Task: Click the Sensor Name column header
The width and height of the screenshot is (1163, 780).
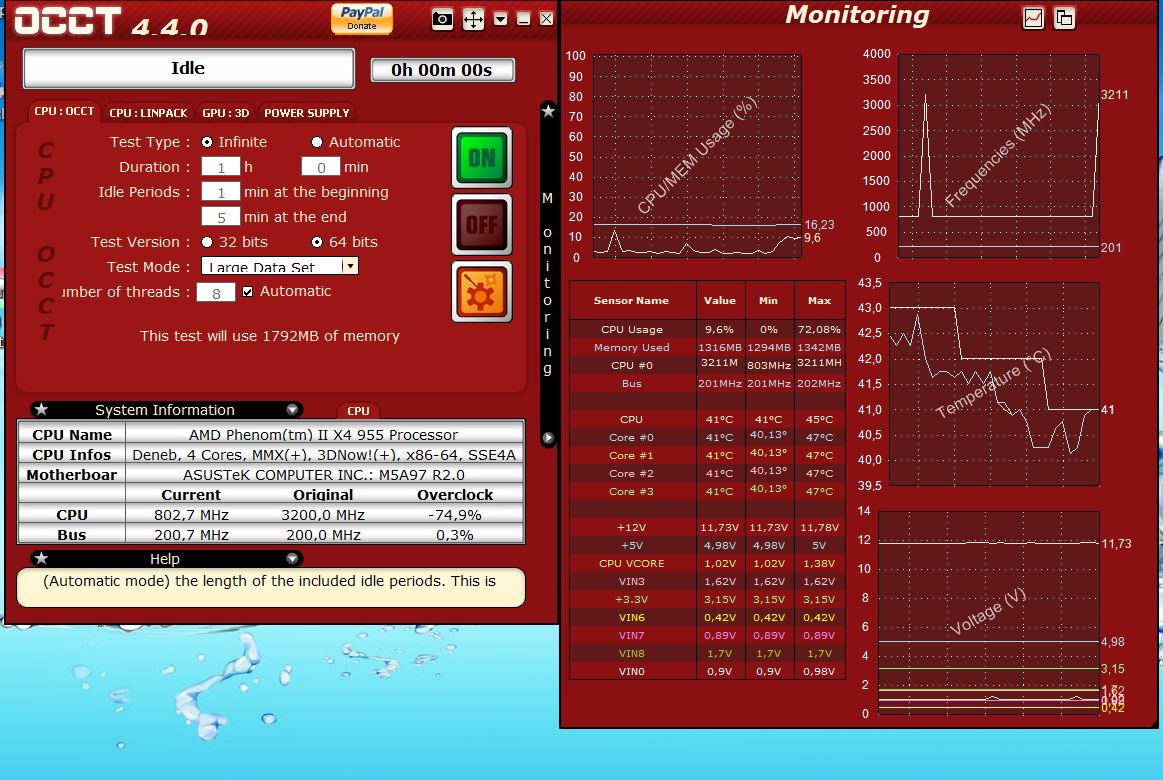Action: tap(632, 300)
